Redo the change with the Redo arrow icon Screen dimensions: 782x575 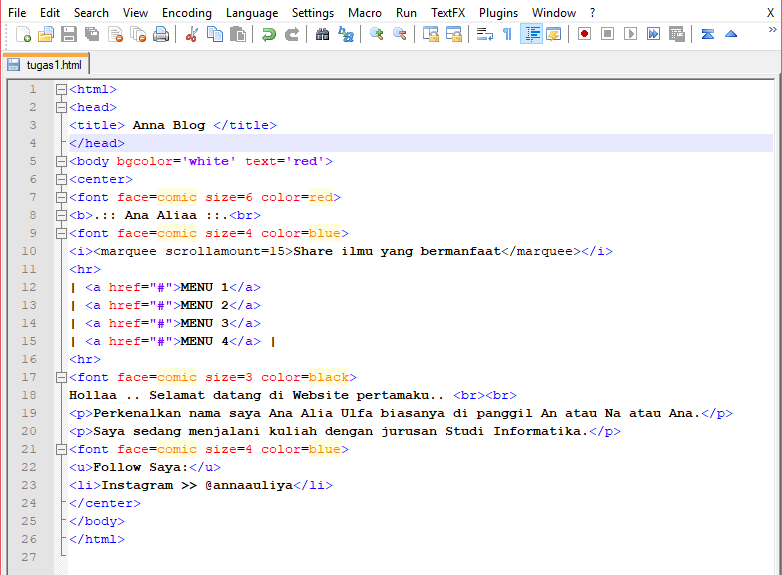point(292,34)
